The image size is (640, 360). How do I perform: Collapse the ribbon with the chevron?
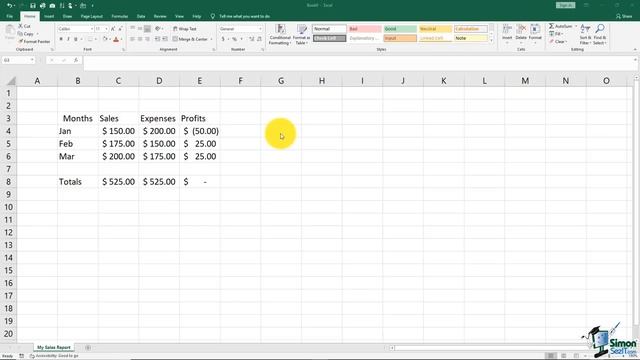(635, 50)
